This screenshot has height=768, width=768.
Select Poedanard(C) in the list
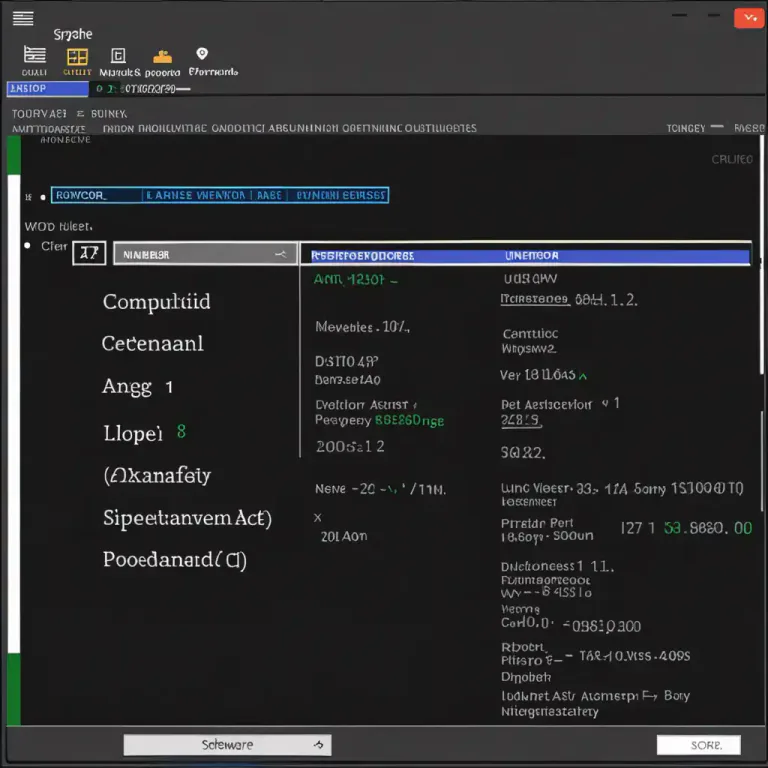point(174,560)
